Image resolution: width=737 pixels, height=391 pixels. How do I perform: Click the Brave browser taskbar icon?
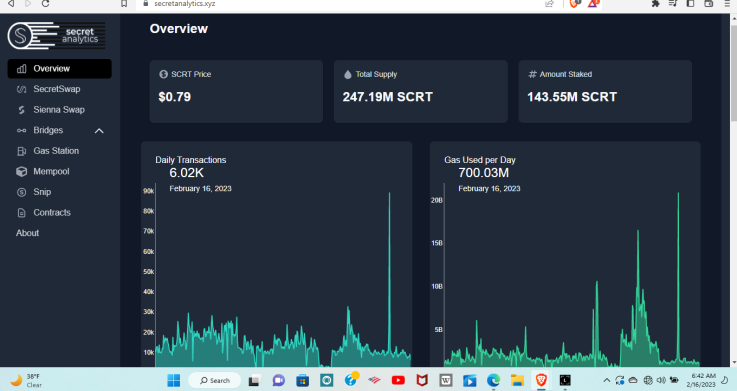(x=541, y=380)
